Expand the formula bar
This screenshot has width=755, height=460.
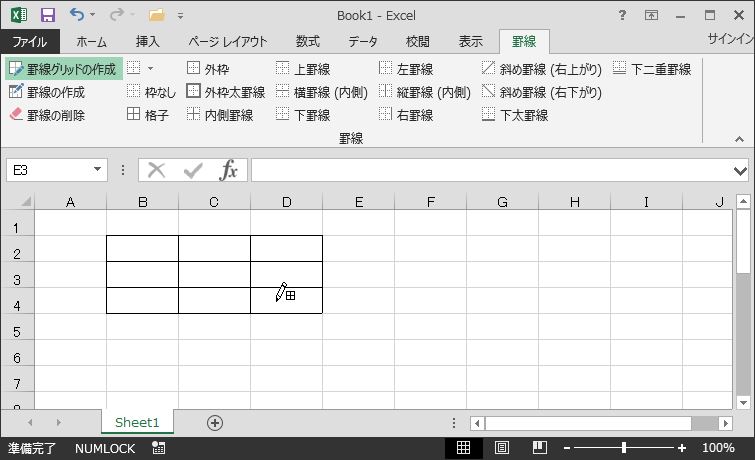point(740,171)
